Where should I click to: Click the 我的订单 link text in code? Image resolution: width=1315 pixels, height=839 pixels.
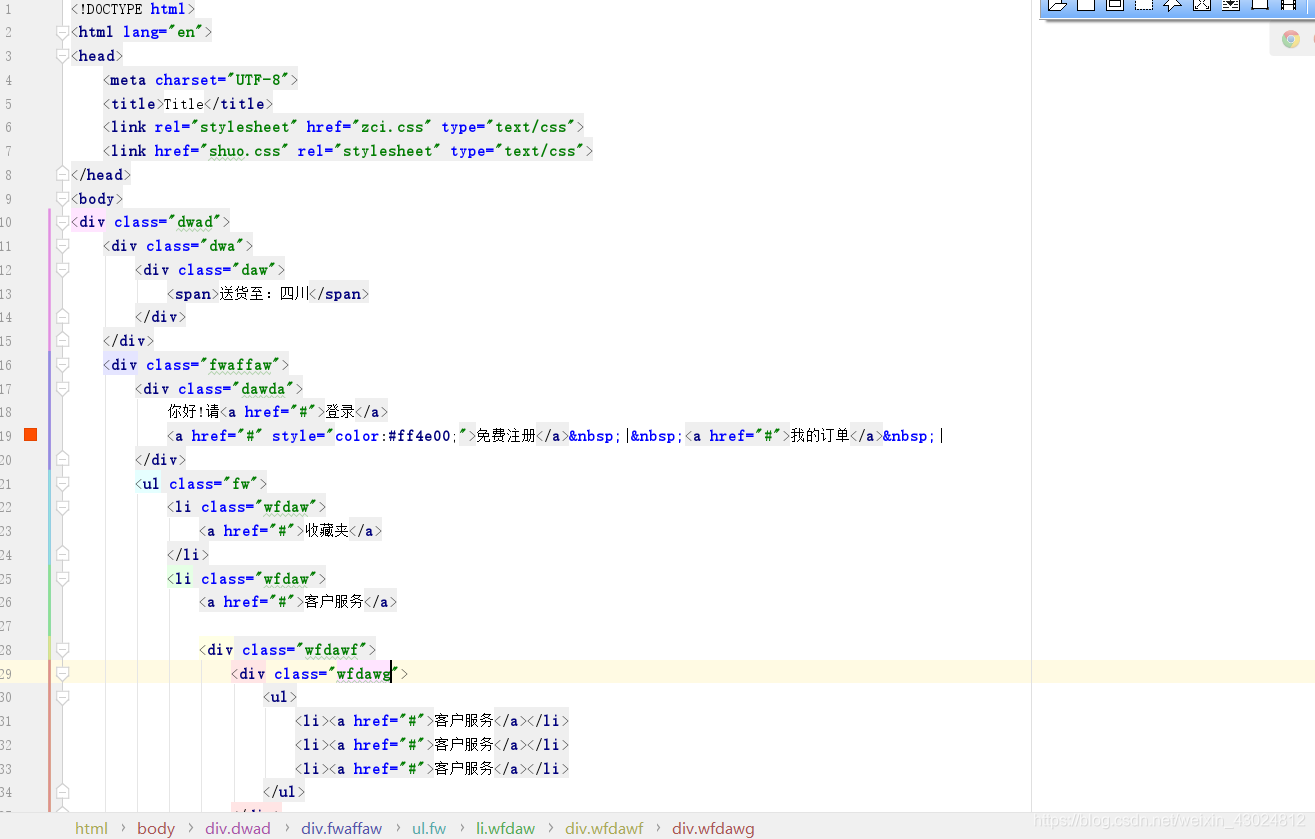[x=820, y=436]
